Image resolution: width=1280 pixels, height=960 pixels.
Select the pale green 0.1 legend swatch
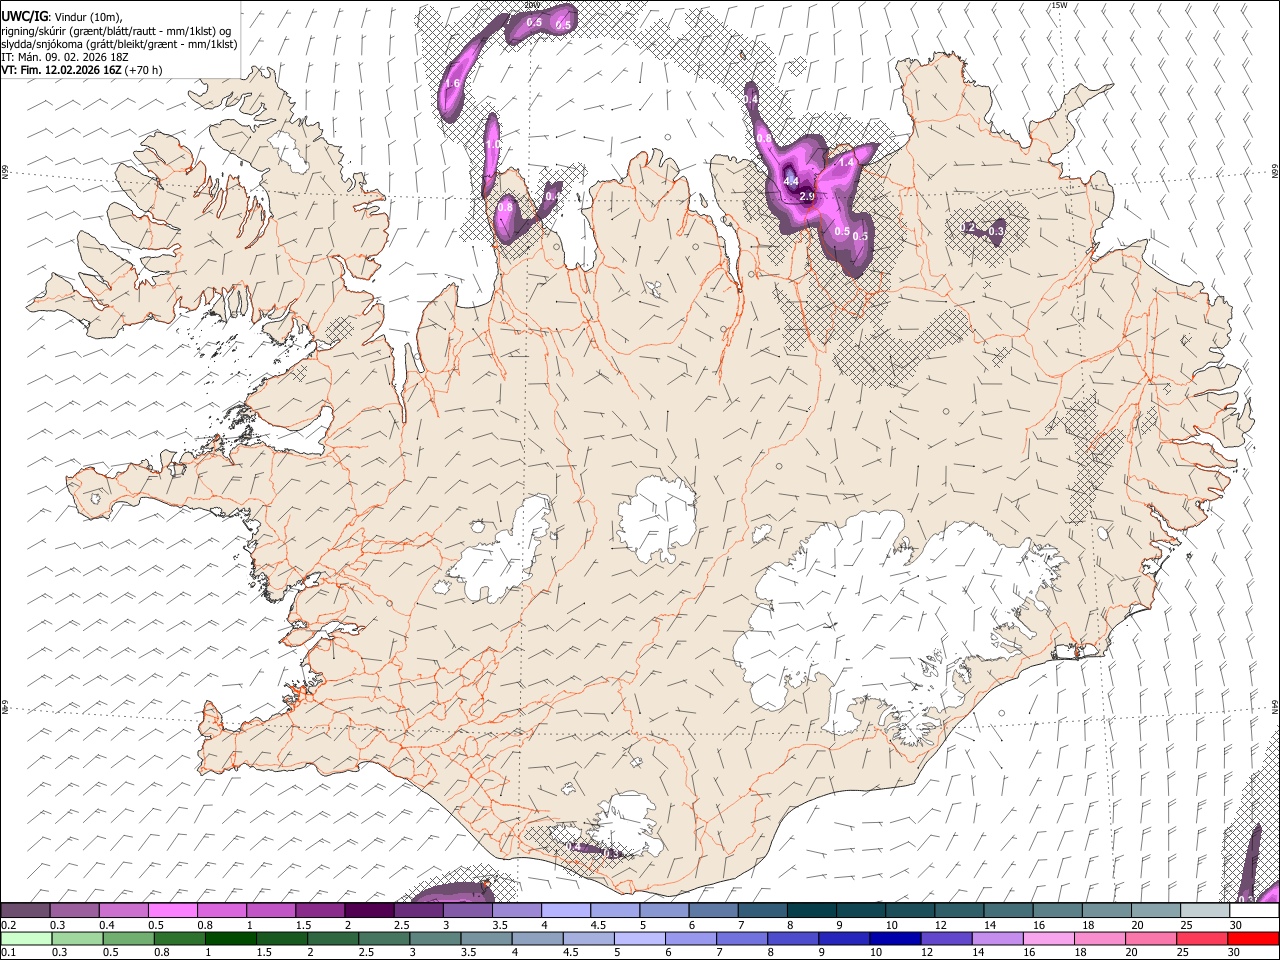(26, 938)
